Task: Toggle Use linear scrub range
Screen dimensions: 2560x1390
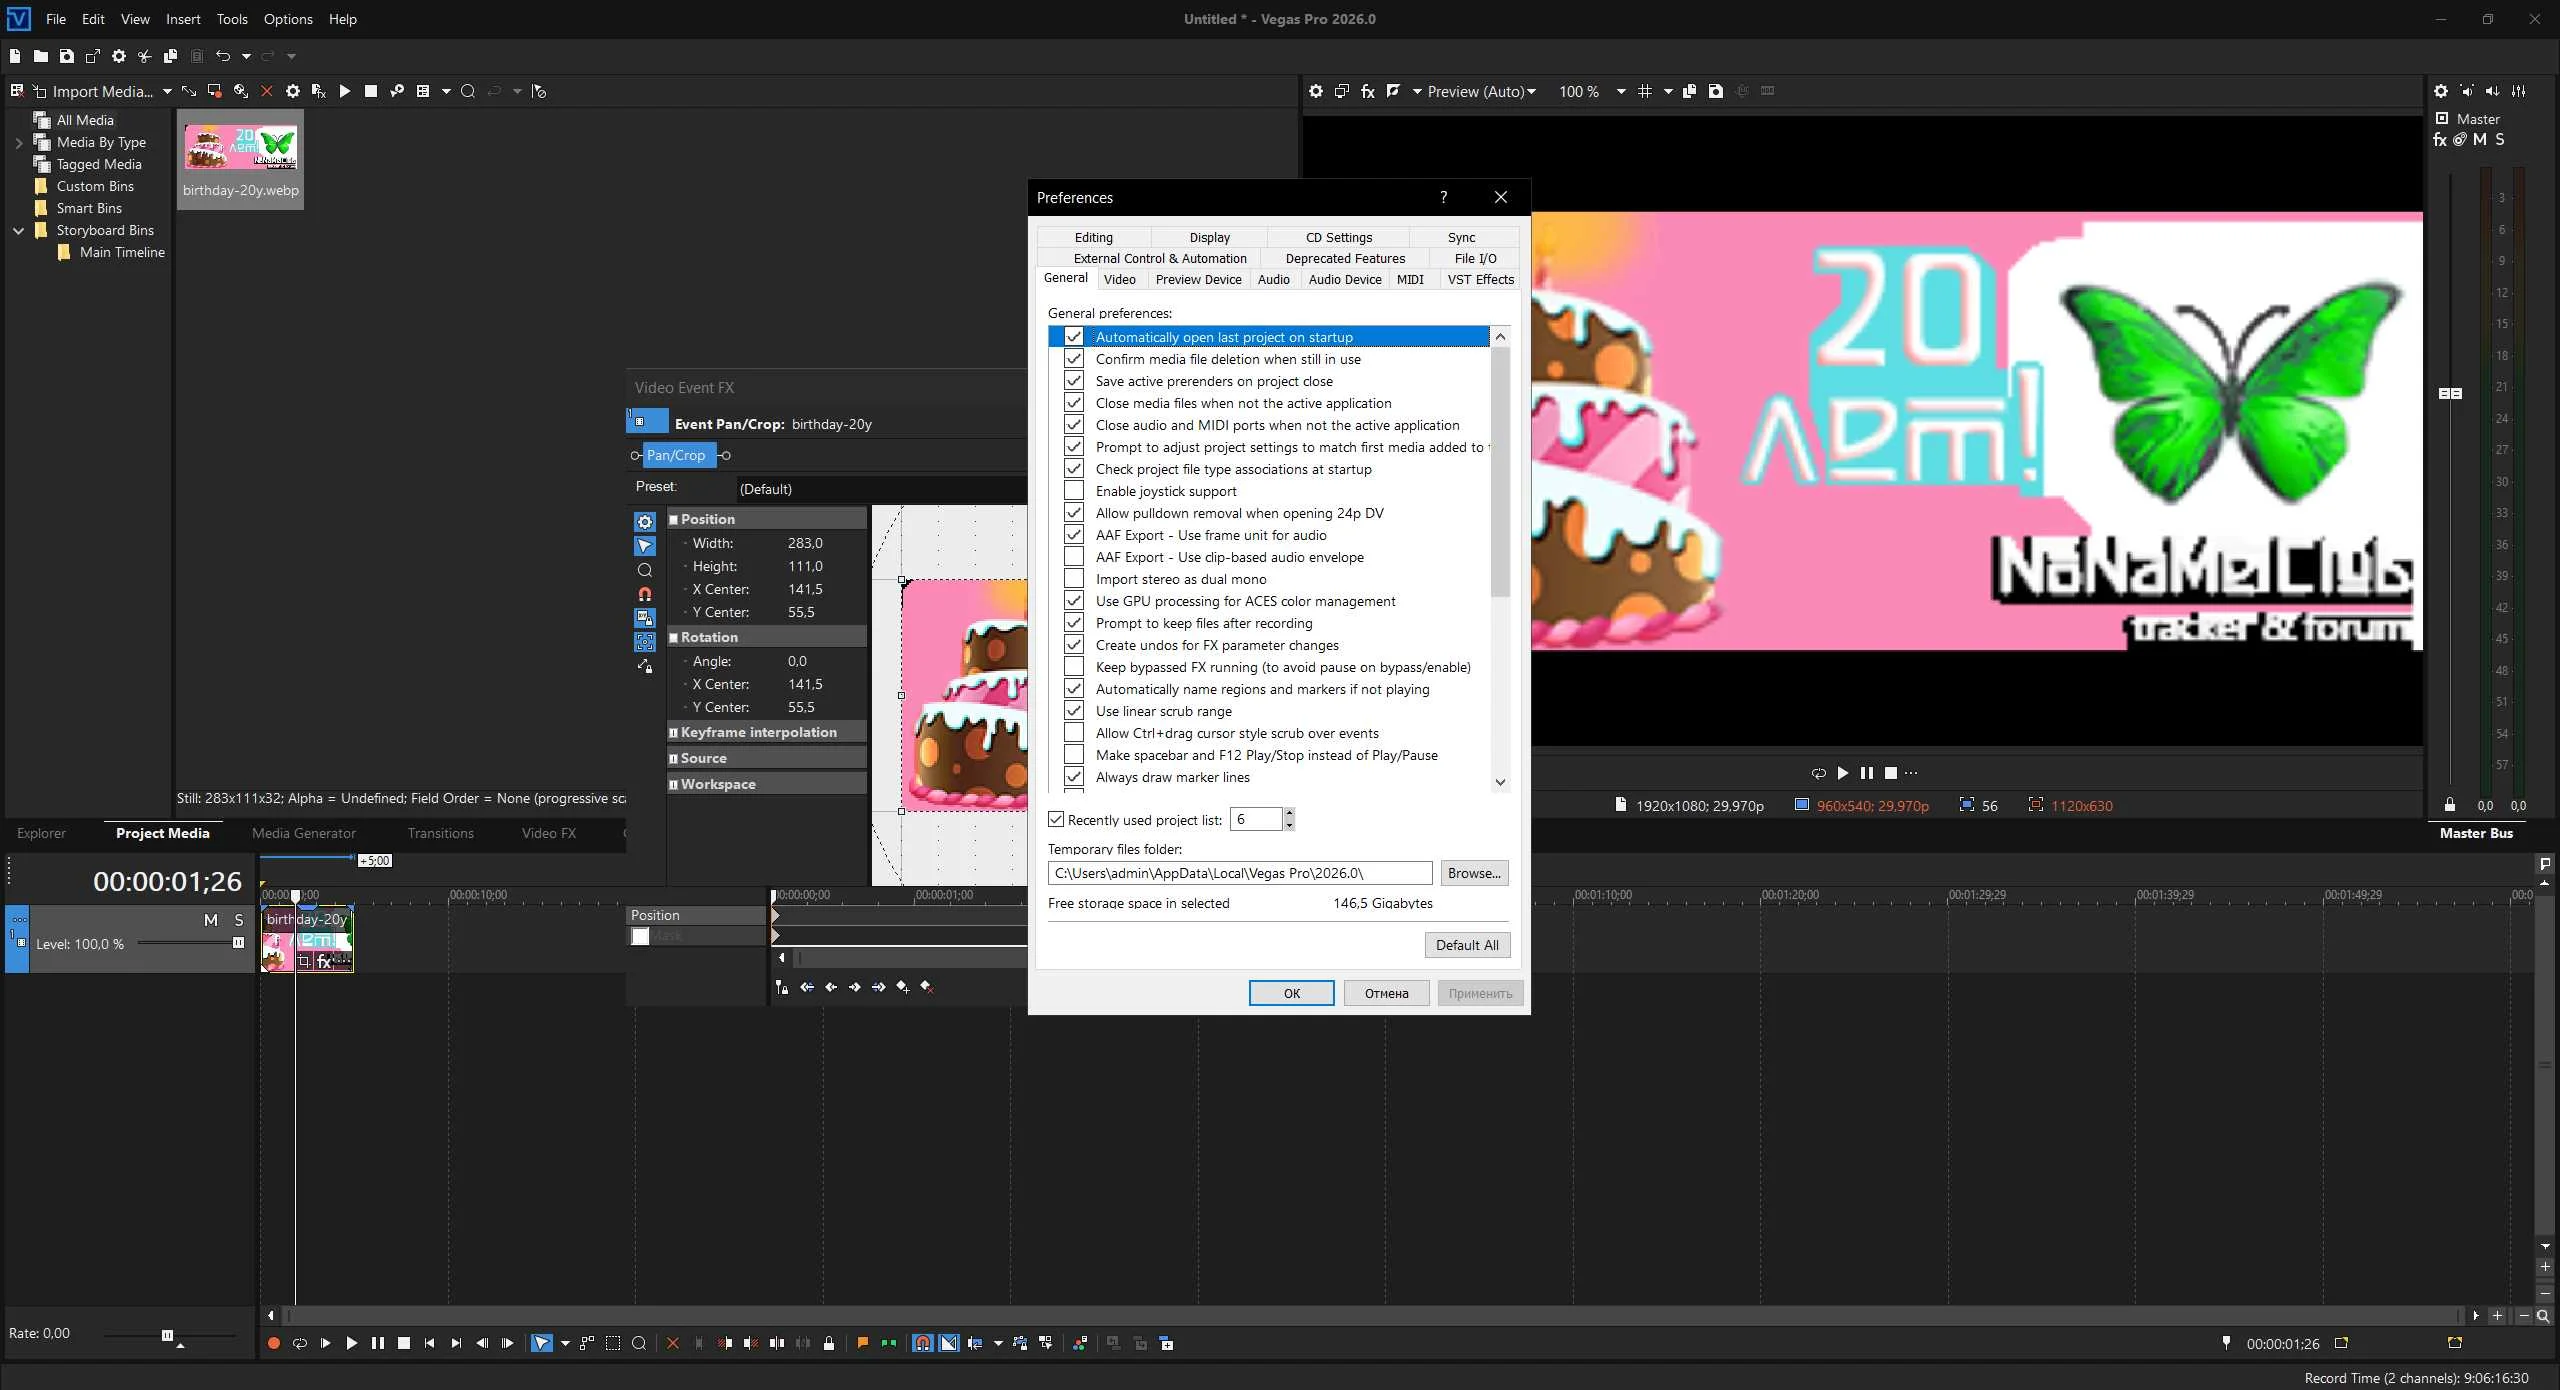Action: (1074, 711)
